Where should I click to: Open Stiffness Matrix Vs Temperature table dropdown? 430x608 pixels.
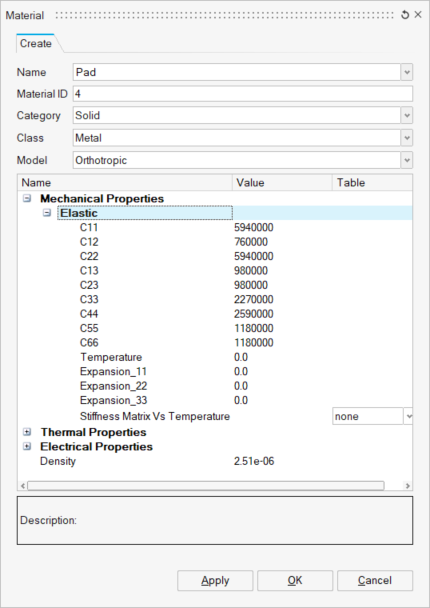click(x=408, y=416)
